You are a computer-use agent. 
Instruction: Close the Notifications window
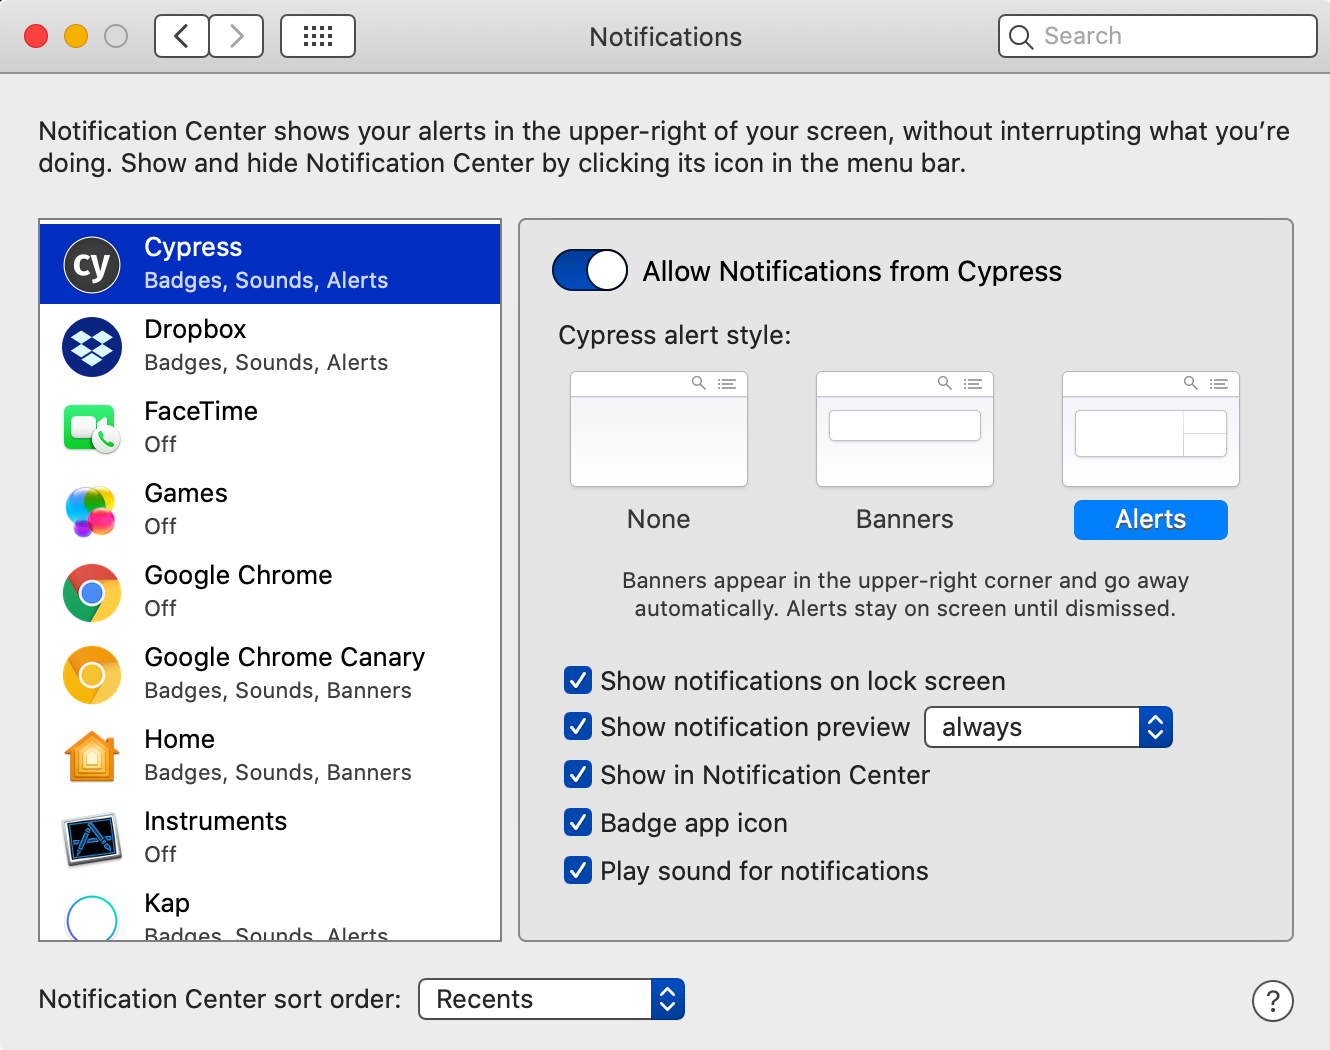point(36,37)
